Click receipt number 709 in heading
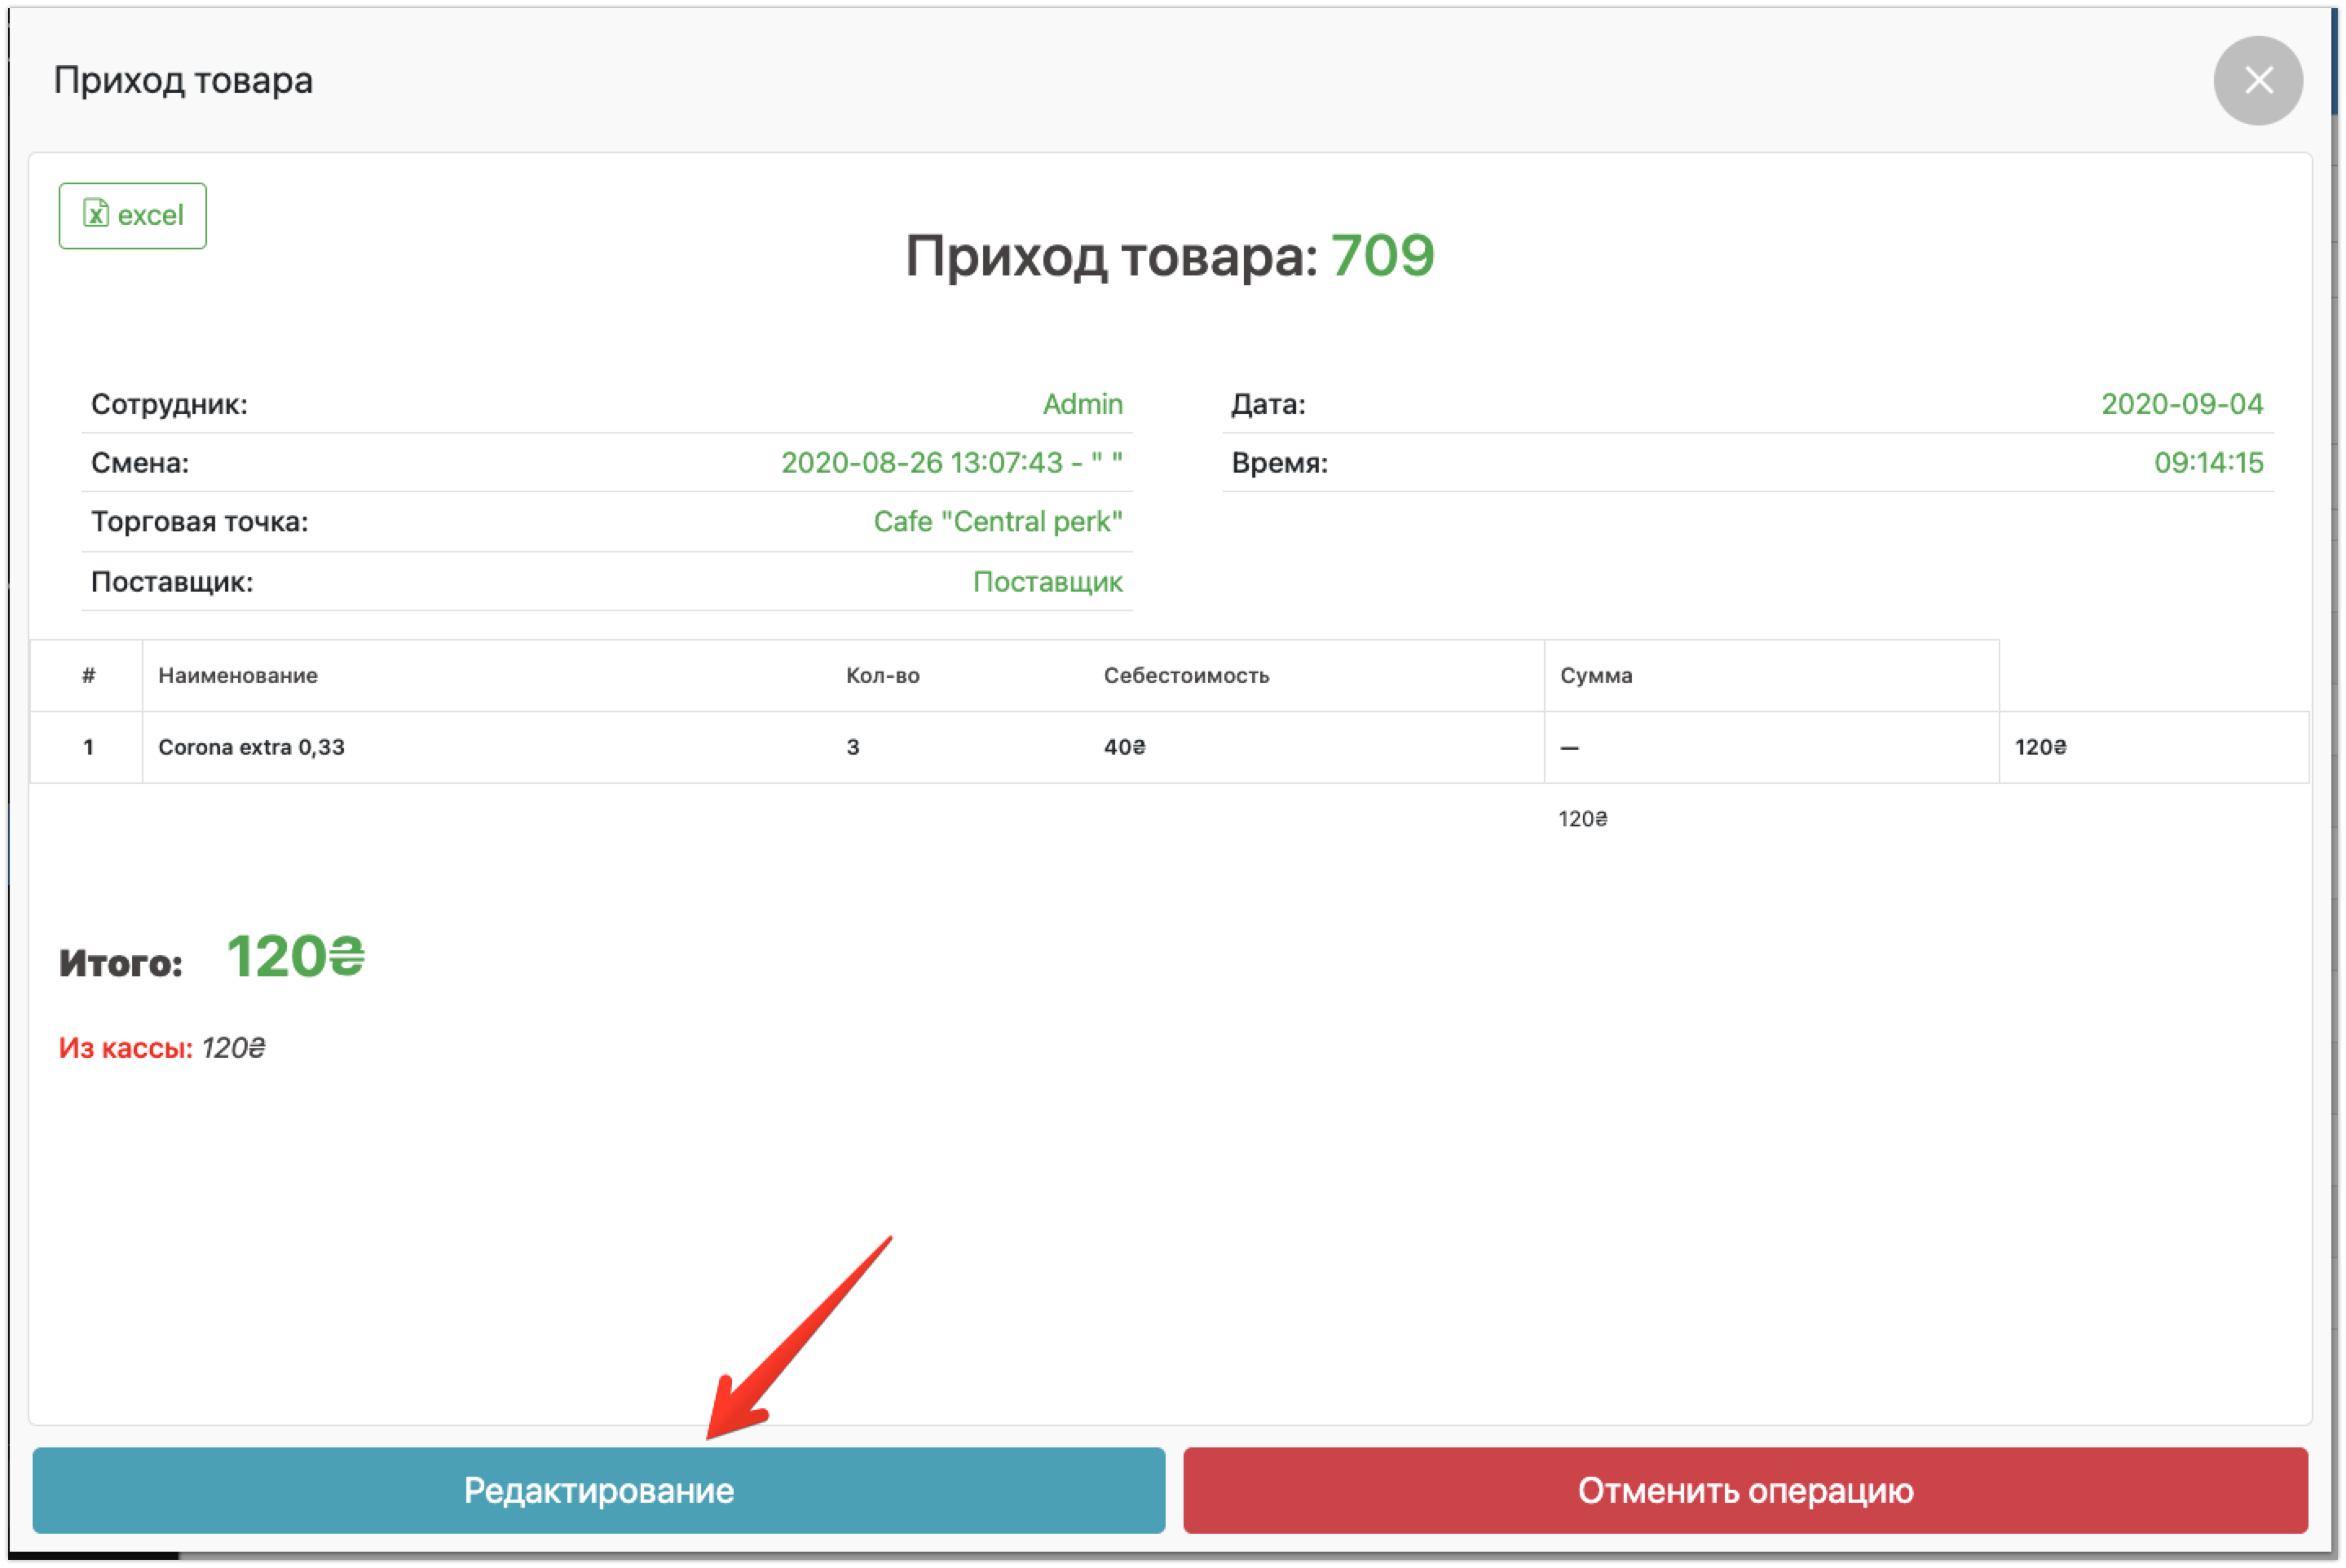 [1382, 256]
